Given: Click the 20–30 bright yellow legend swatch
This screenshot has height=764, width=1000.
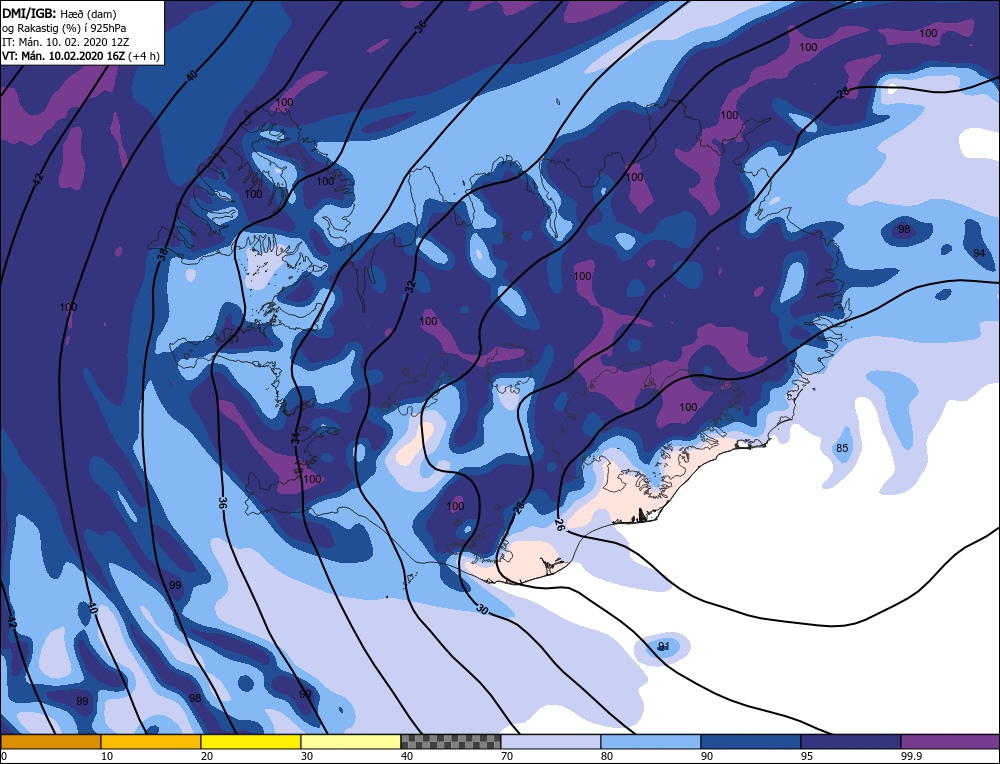Looking at the screenshot, I should coord(251,742).
